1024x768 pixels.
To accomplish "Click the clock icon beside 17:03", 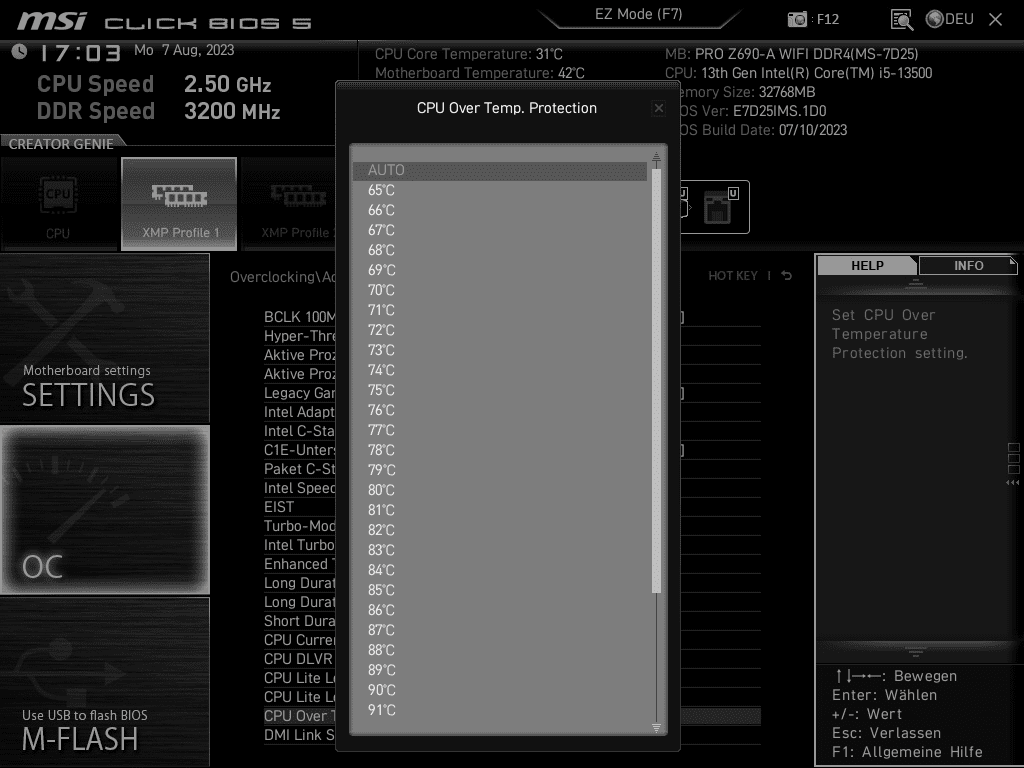I will [x=19, y=52].
